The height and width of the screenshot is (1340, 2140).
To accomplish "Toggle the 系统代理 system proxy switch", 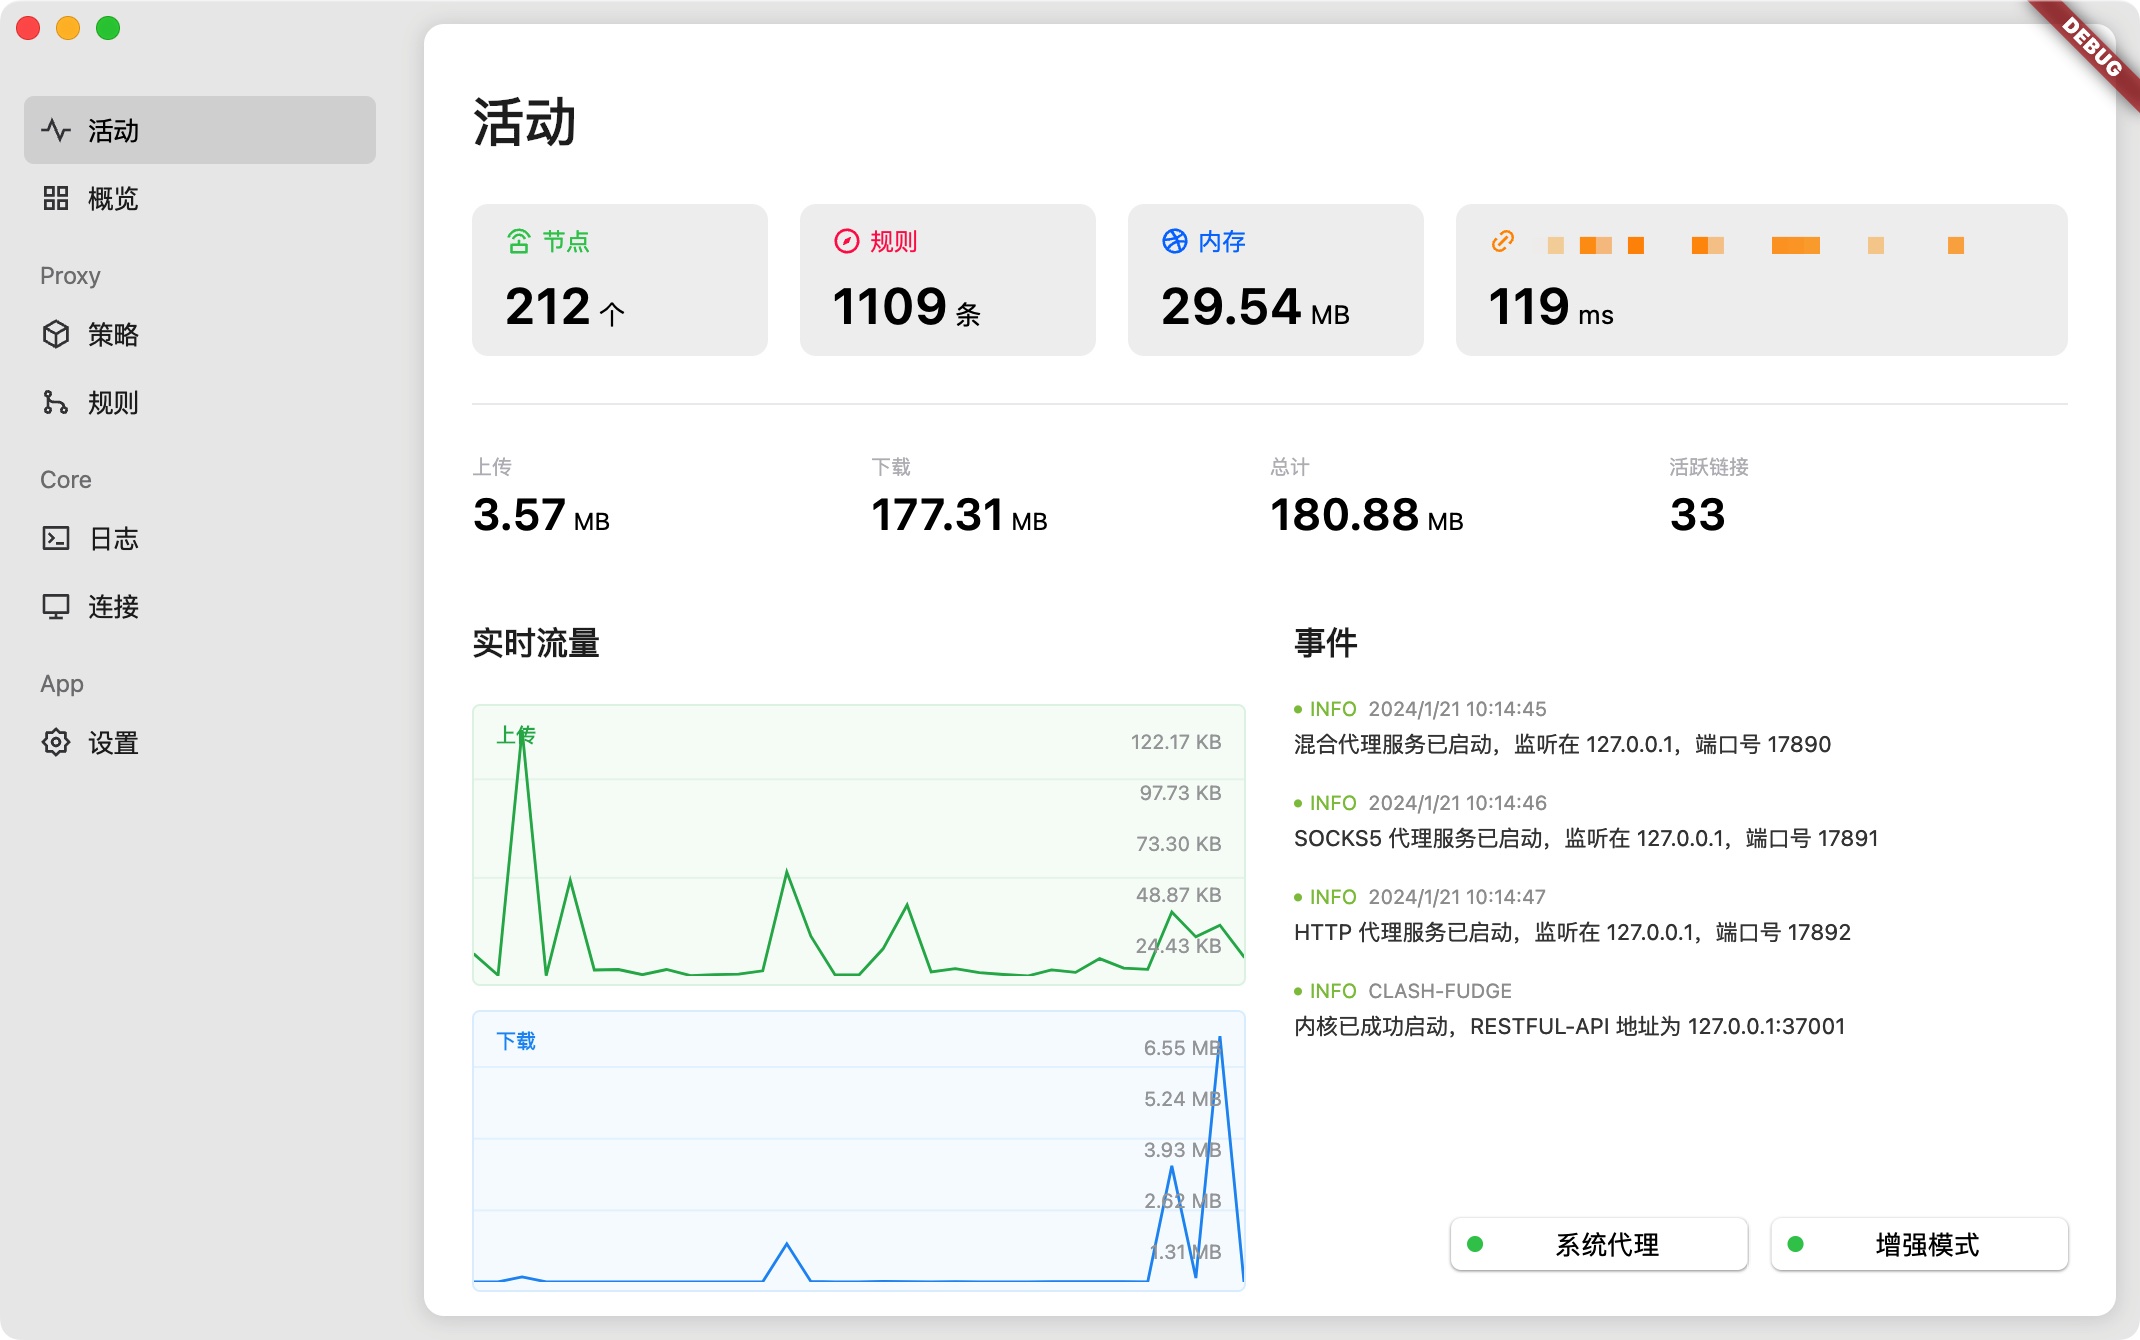I will (x=1598, y=1244).
